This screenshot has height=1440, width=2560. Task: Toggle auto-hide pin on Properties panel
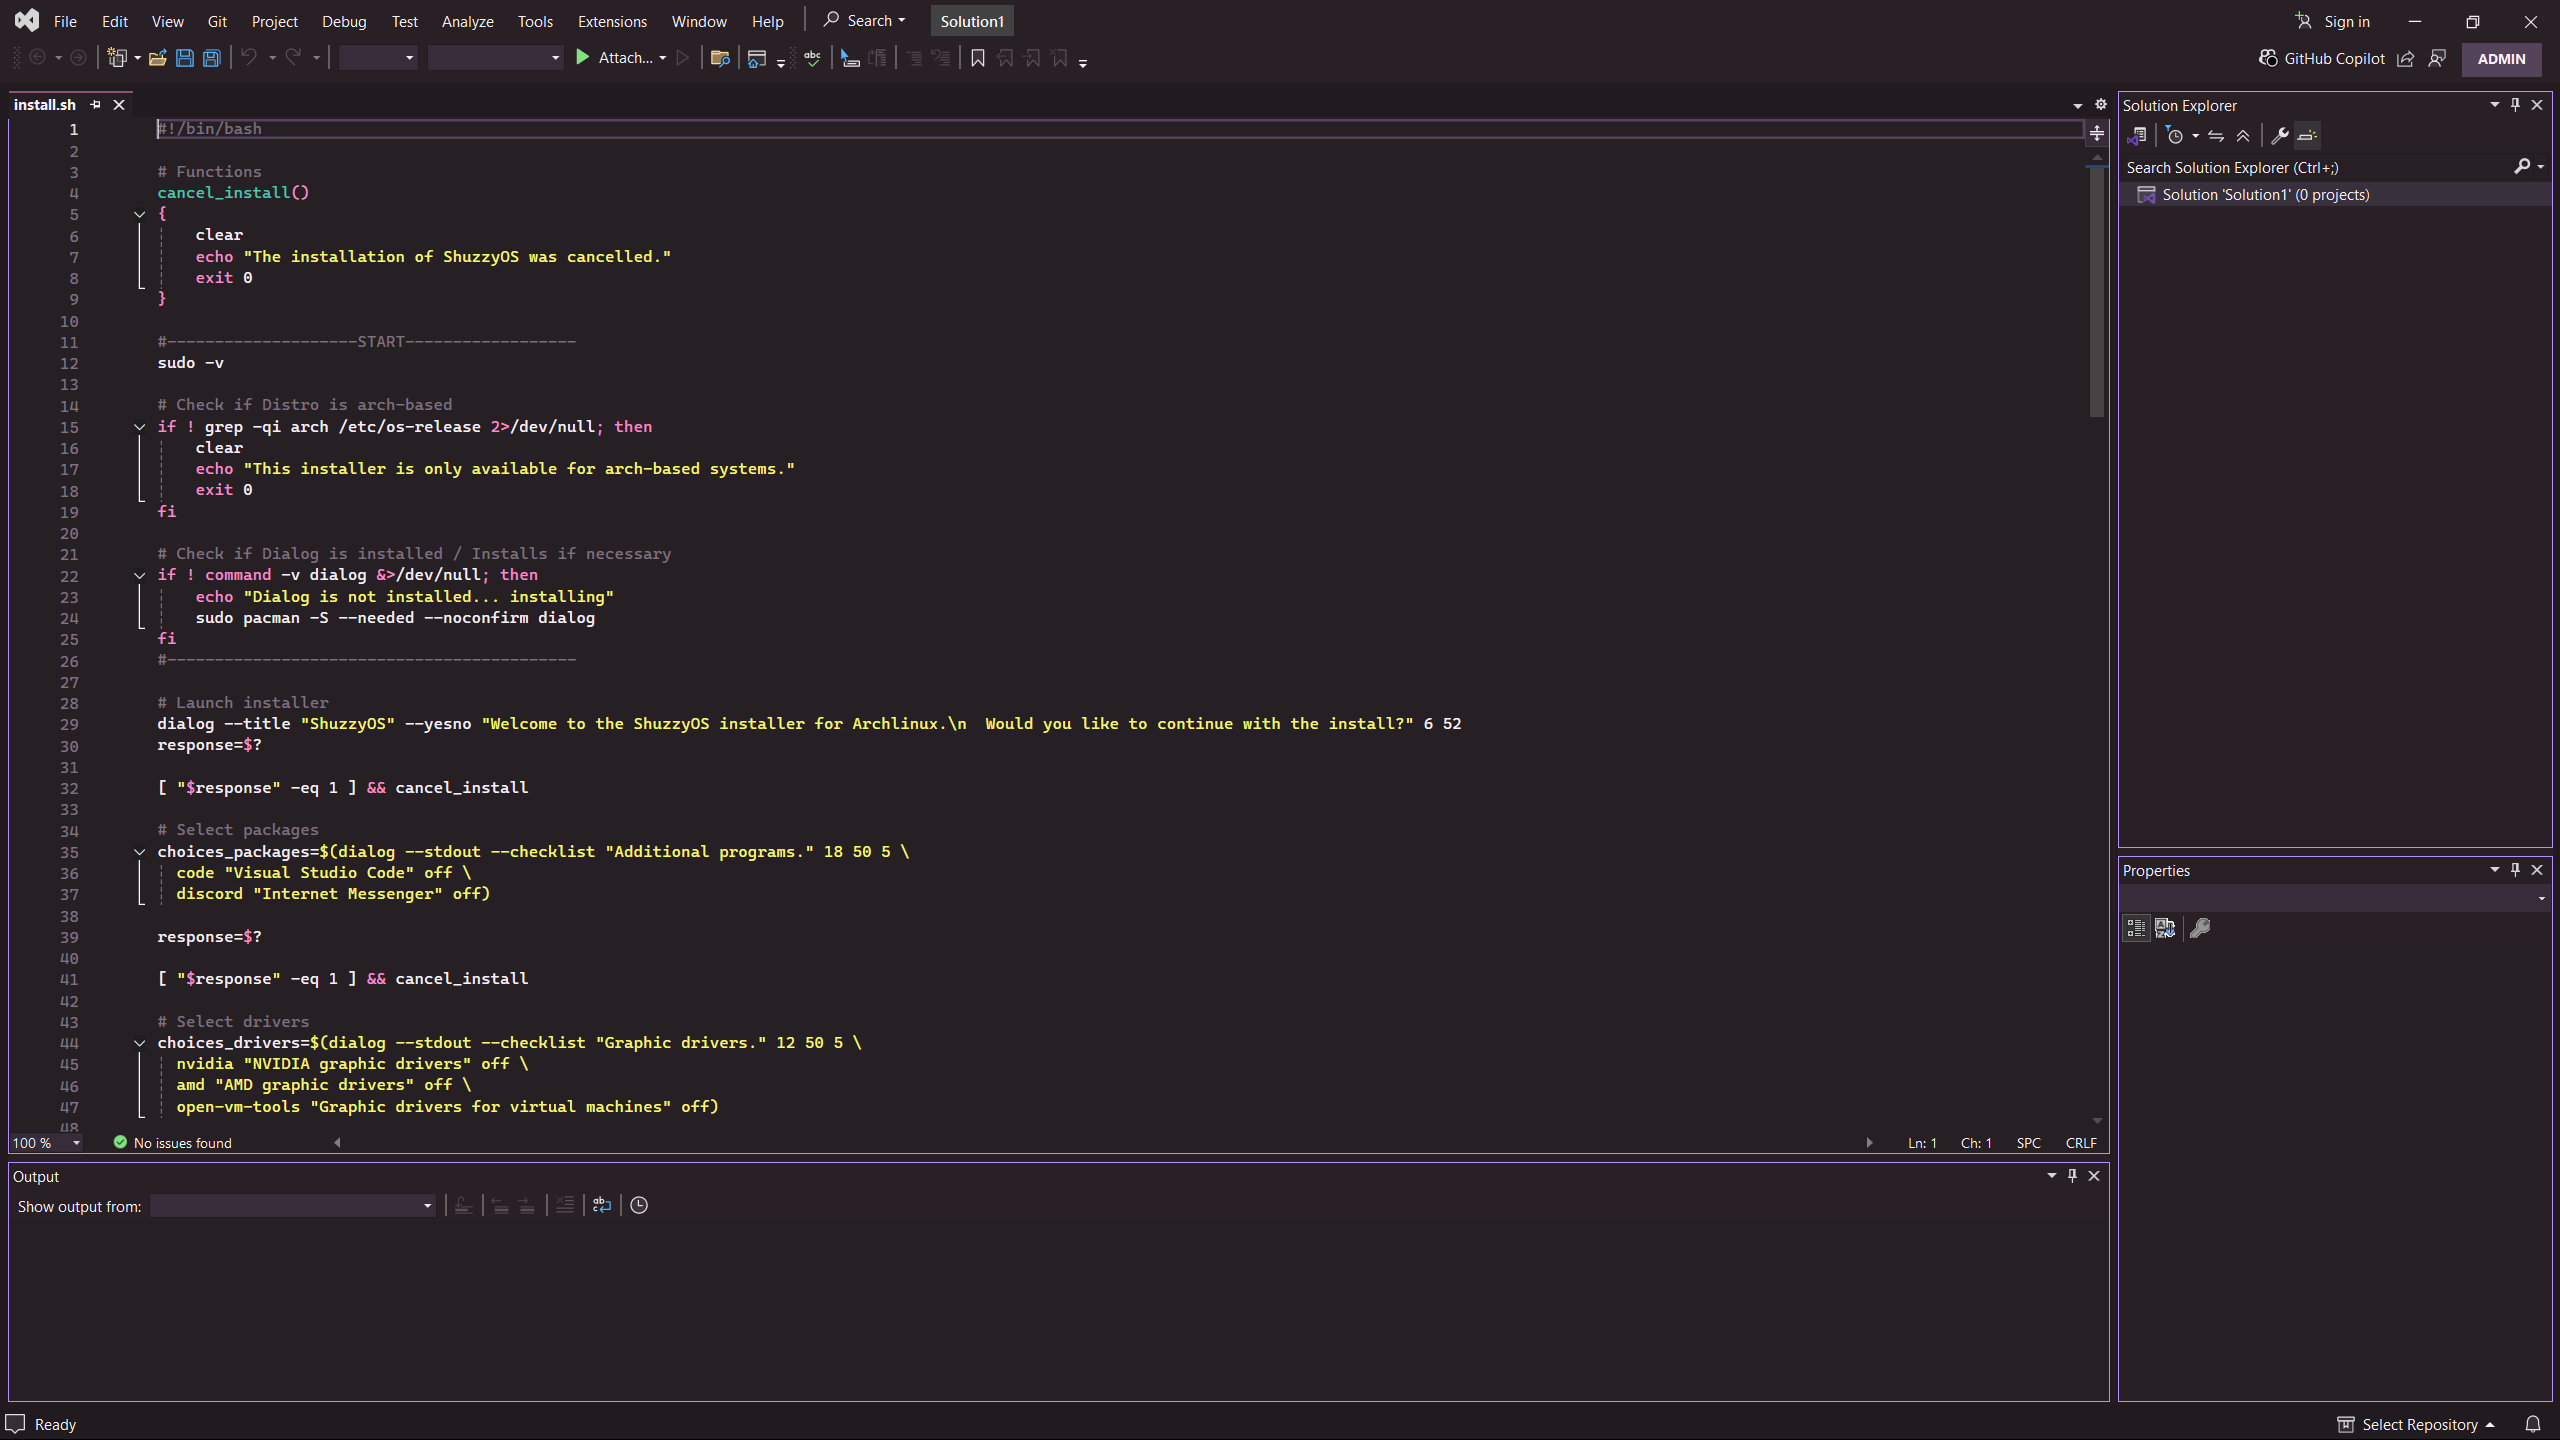(2515, 870)
